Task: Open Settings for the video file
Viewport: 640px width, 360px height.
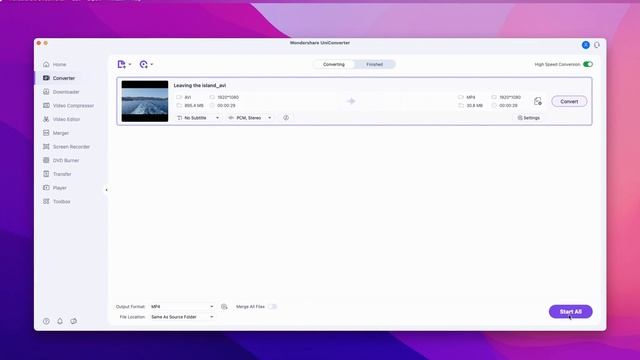Action: [529, 118]
